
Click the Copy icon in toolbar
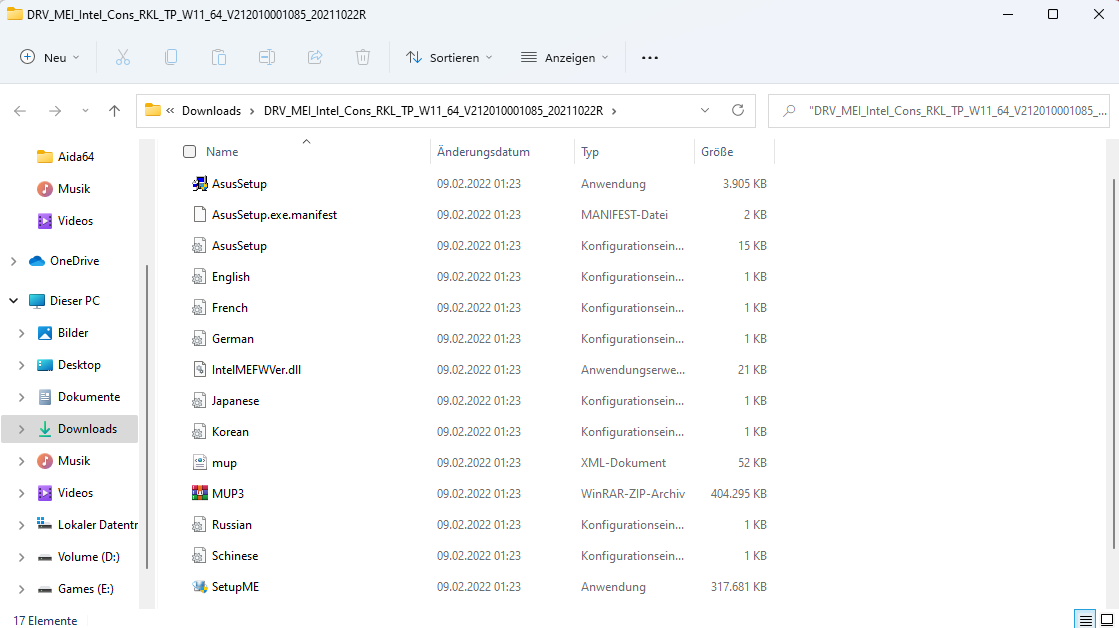pos(171,58)
